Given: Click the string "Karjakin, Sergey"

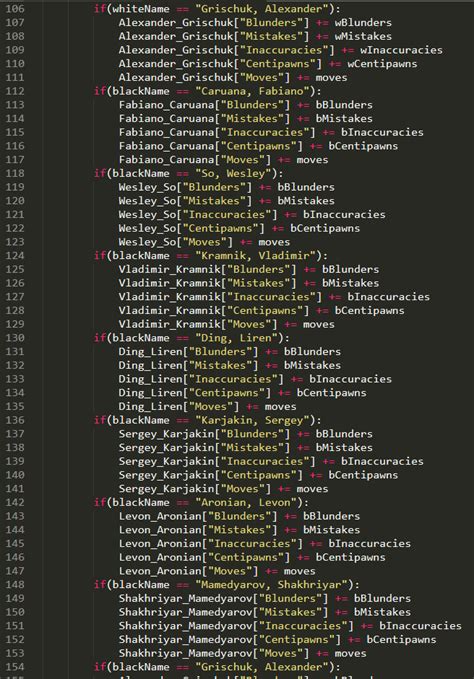Looking at the screenshot, I should tap(252, 420).
